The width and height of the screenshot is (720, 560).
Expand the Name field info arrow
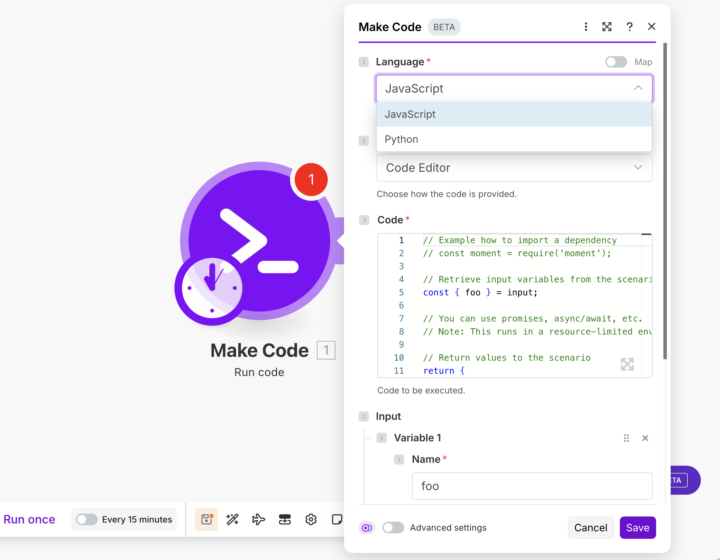point(399,459)
